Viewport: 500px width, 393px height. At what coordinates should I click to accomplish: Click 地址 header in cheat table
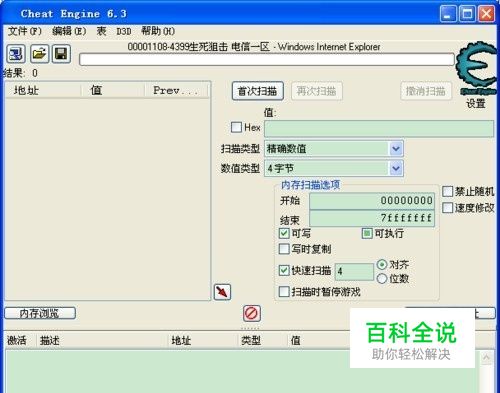[x=203, y=340]
